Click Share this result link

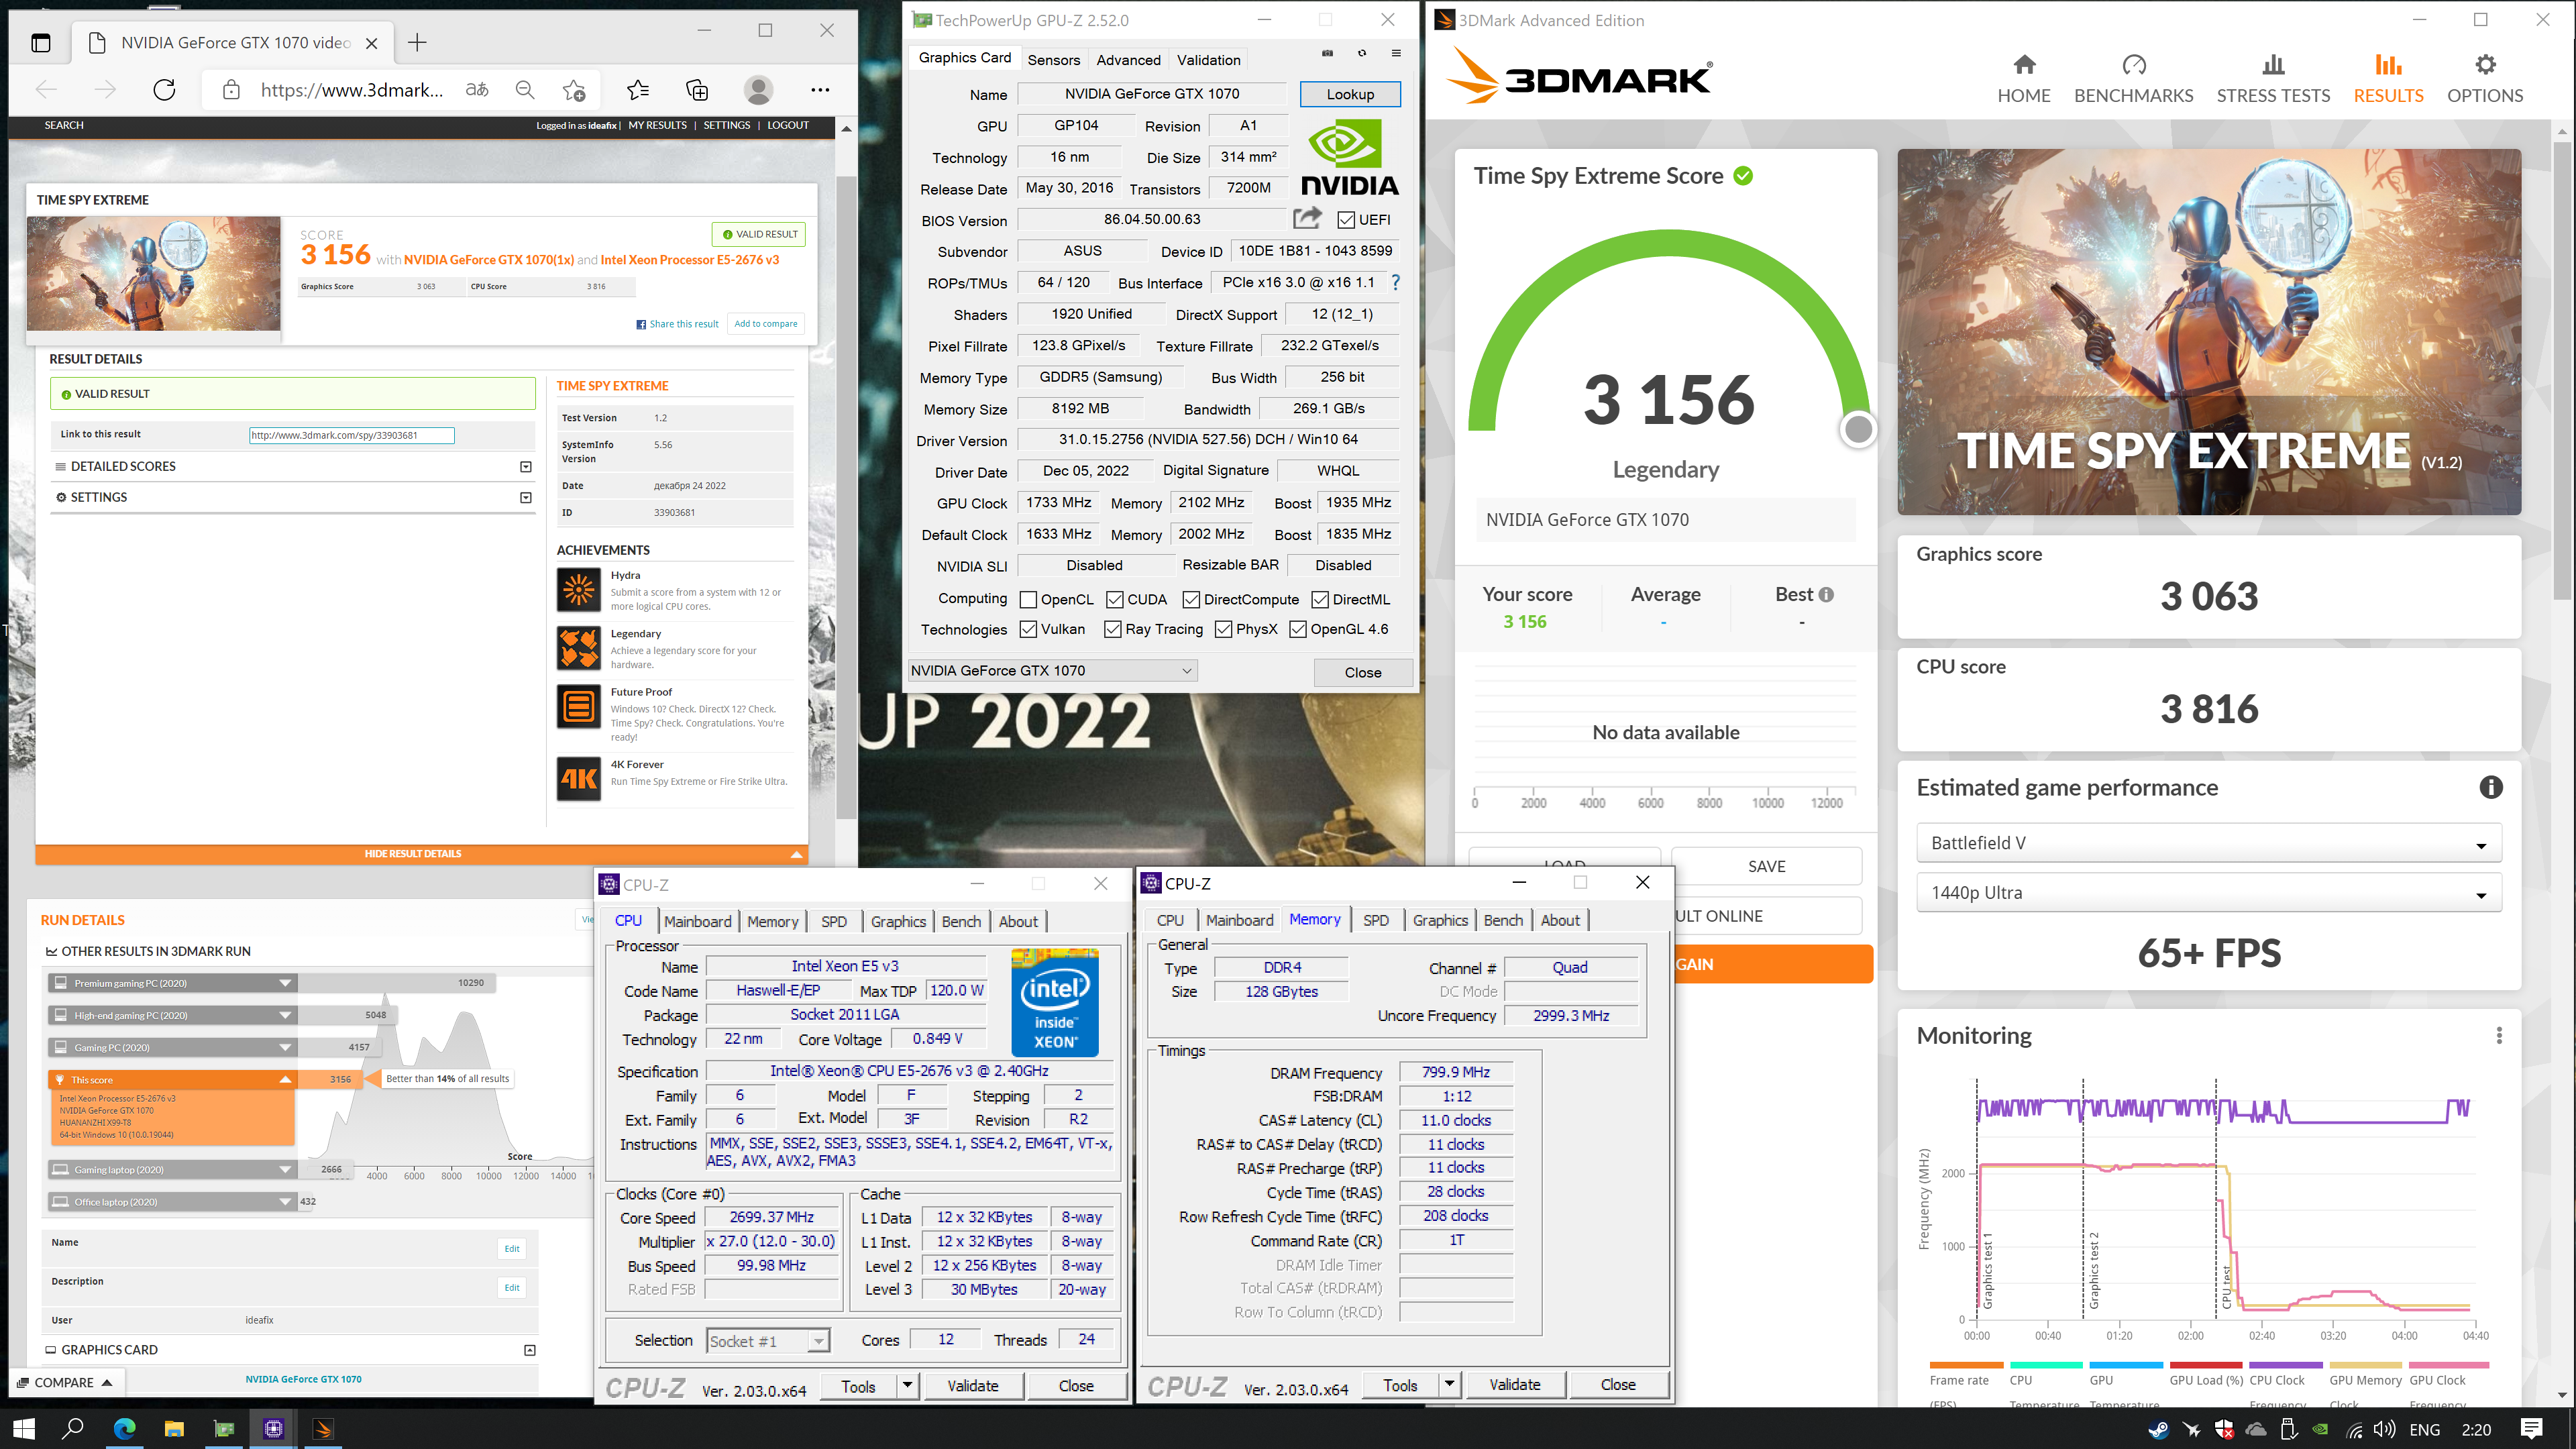(x=677, y=324)
